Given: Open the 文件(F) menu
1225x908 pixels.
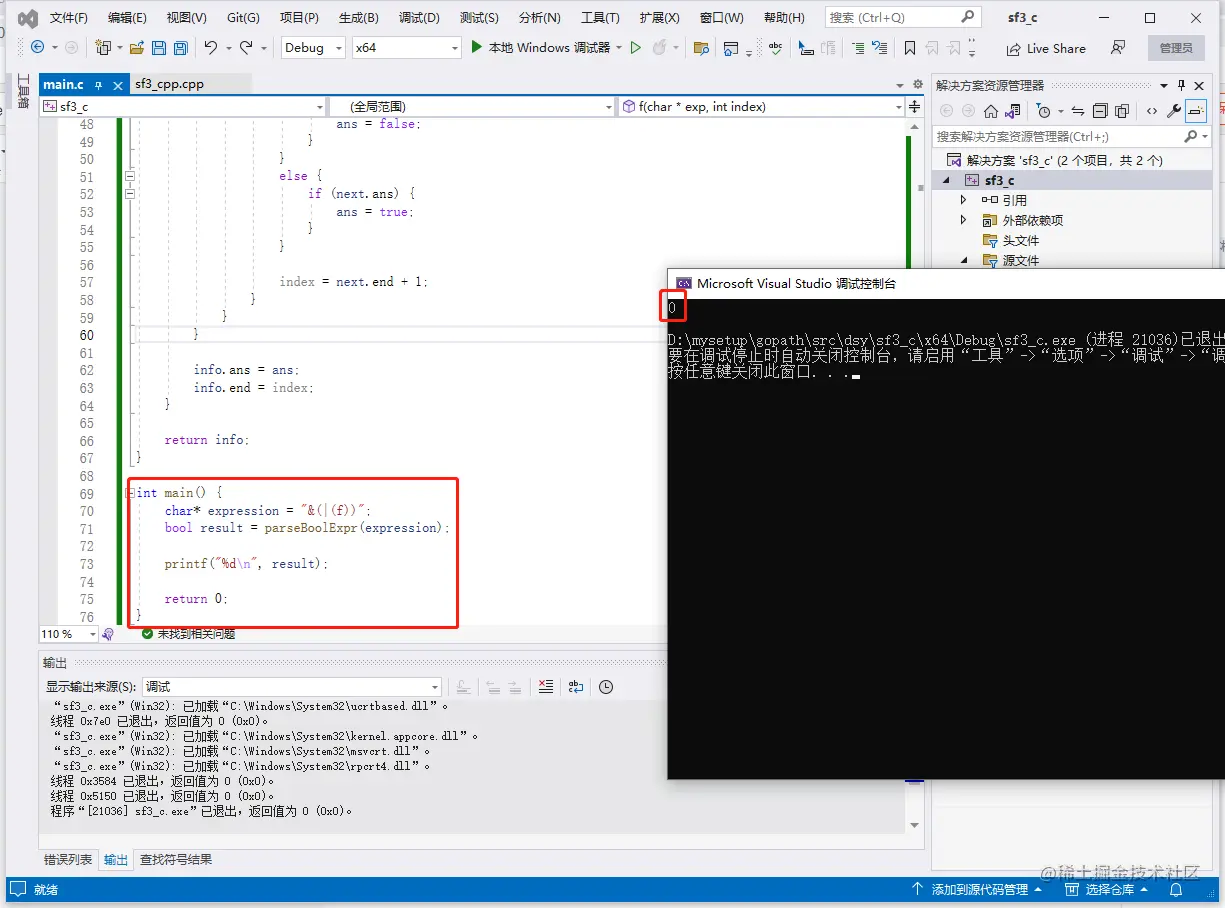Looking at the screenshot, I should click(68, 18).
